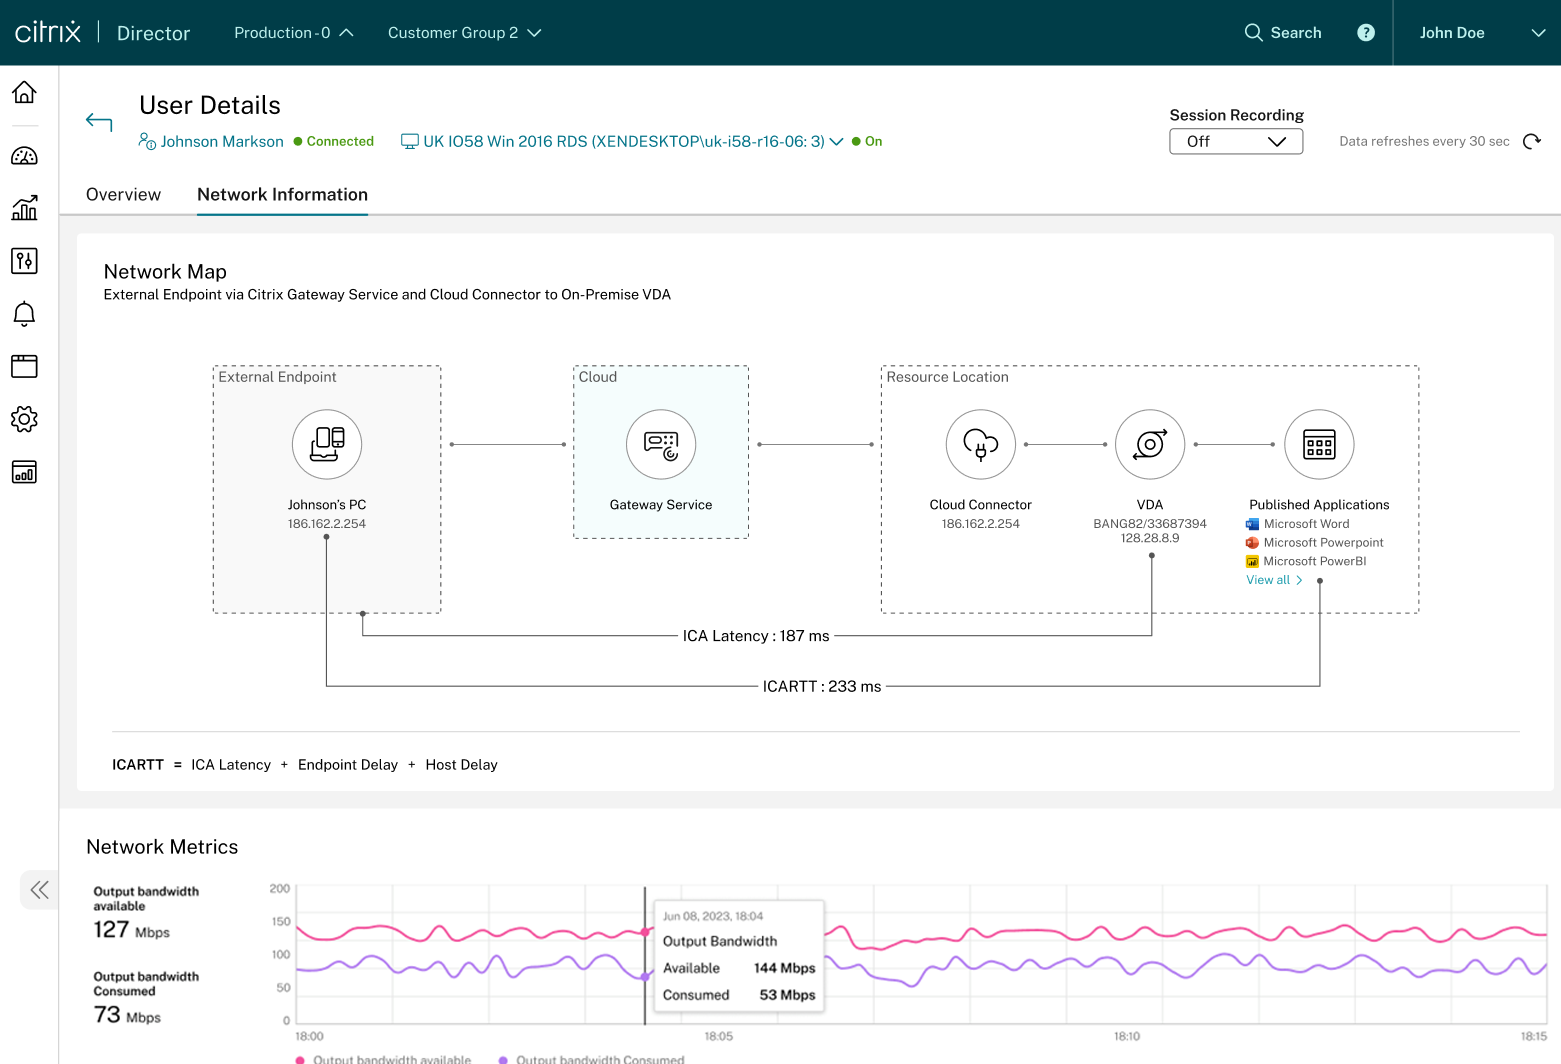Screen dimensions: 1561x1064
Task: Open the Session Recording dropdown
Action: tap(1235, 141)
